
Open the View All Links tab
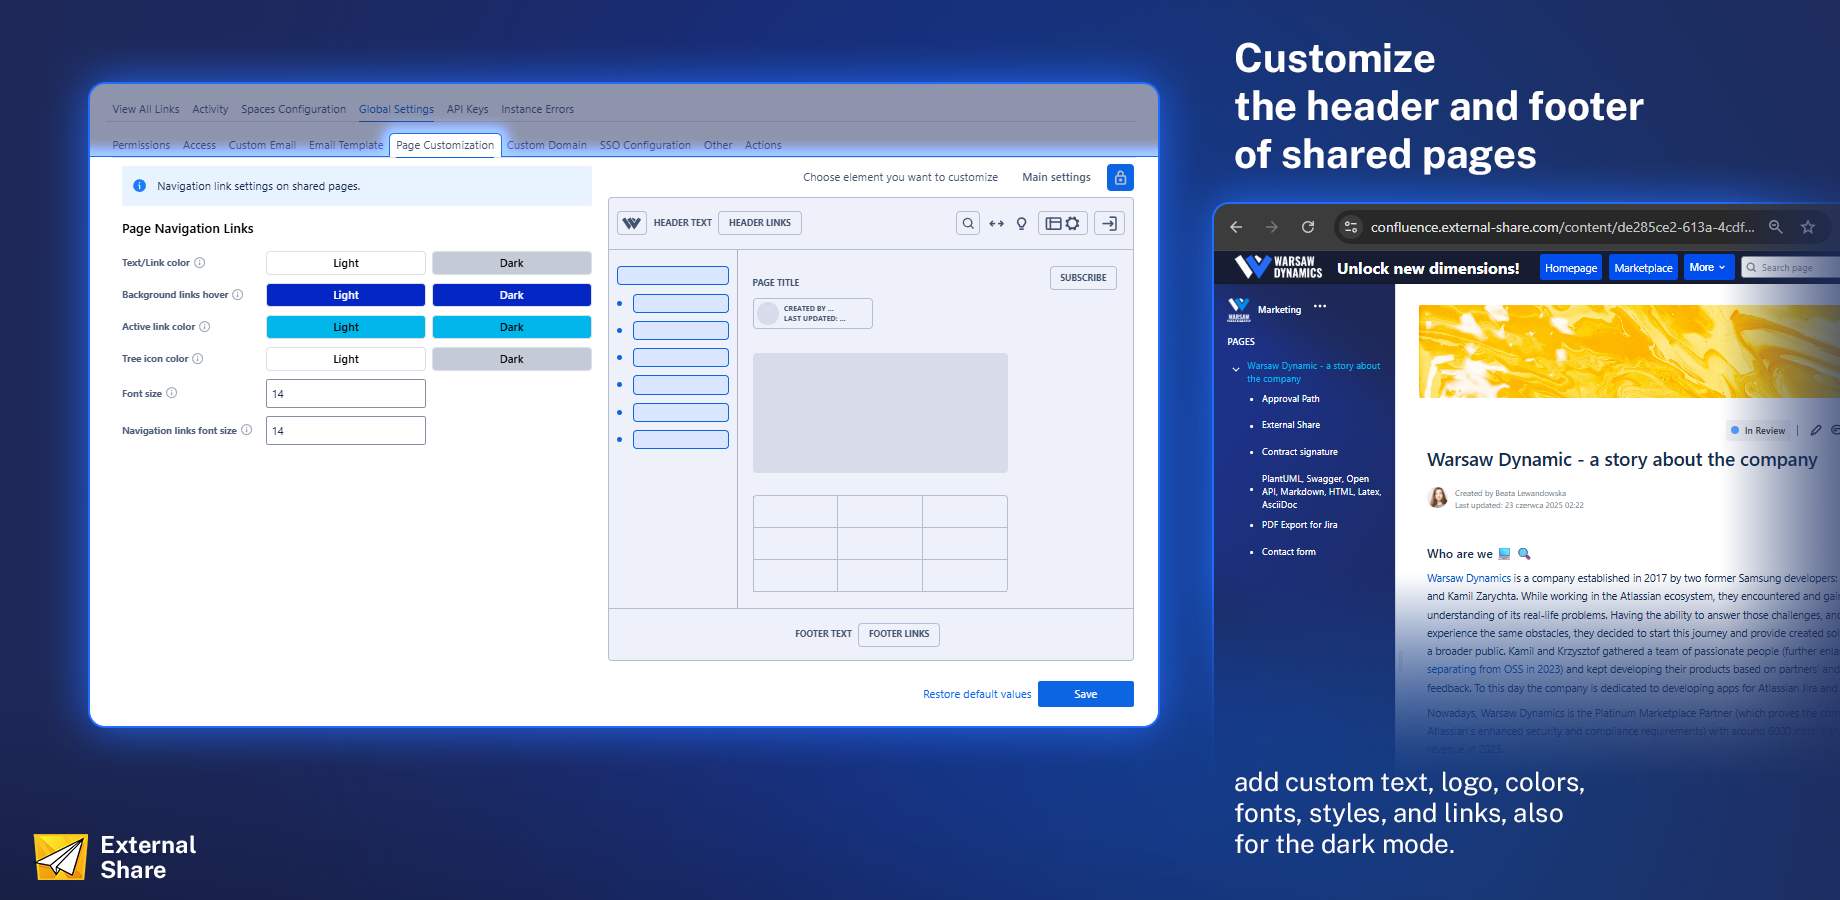(x=146, y=109)
